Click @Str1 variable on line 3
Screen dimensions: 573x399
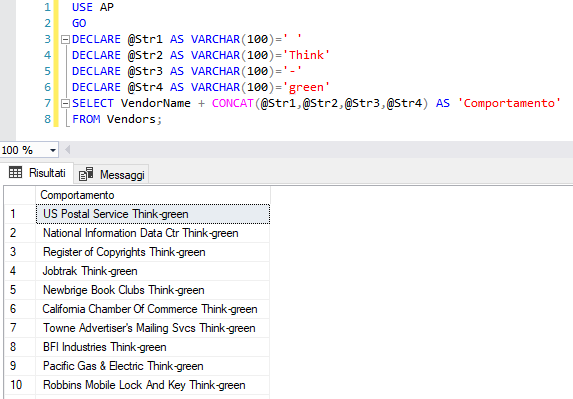[145, 39]
